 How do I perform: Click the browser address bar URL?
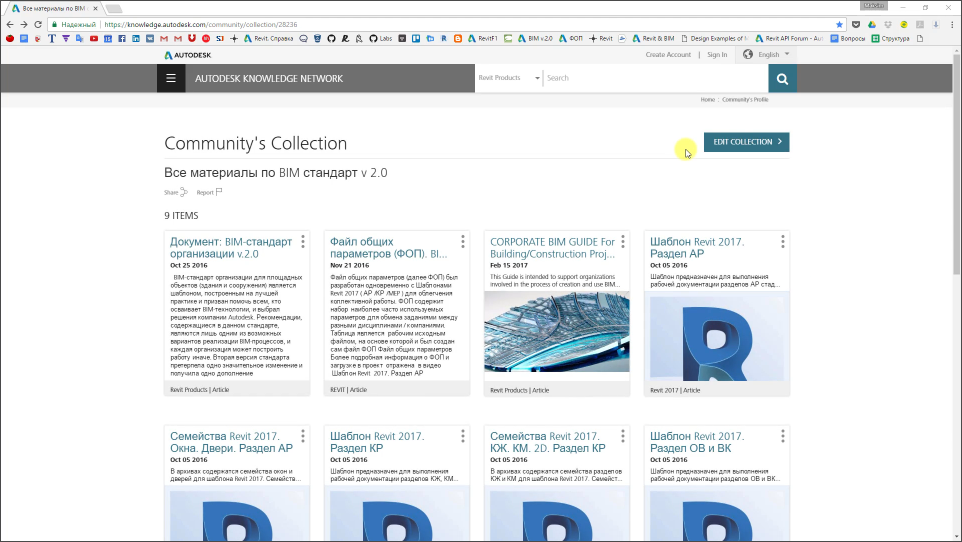(x=201, y=25)
